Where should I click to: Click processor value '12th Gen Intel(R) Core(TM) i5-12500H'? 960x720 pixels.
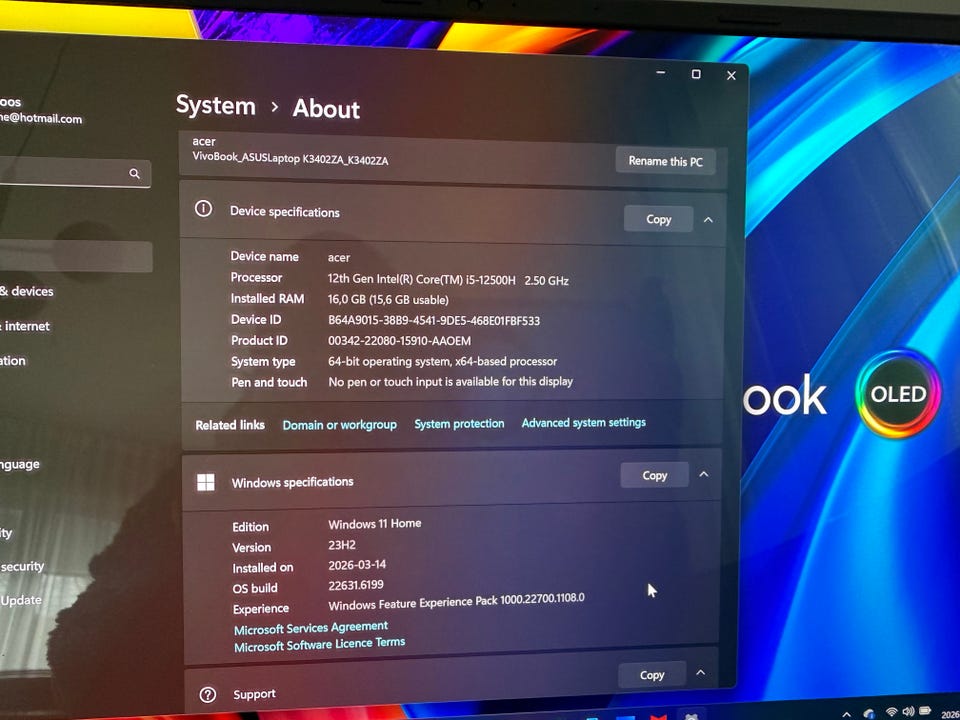(421, 279)
